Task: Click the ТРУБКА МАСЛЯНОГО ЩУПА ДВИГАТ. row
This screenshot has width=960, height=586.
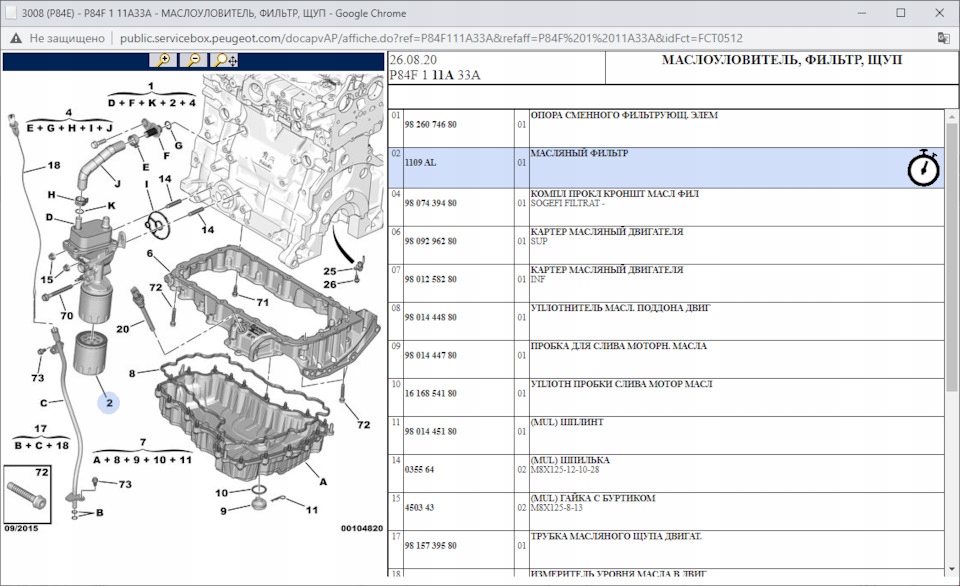Action: [x=617, y=537]
